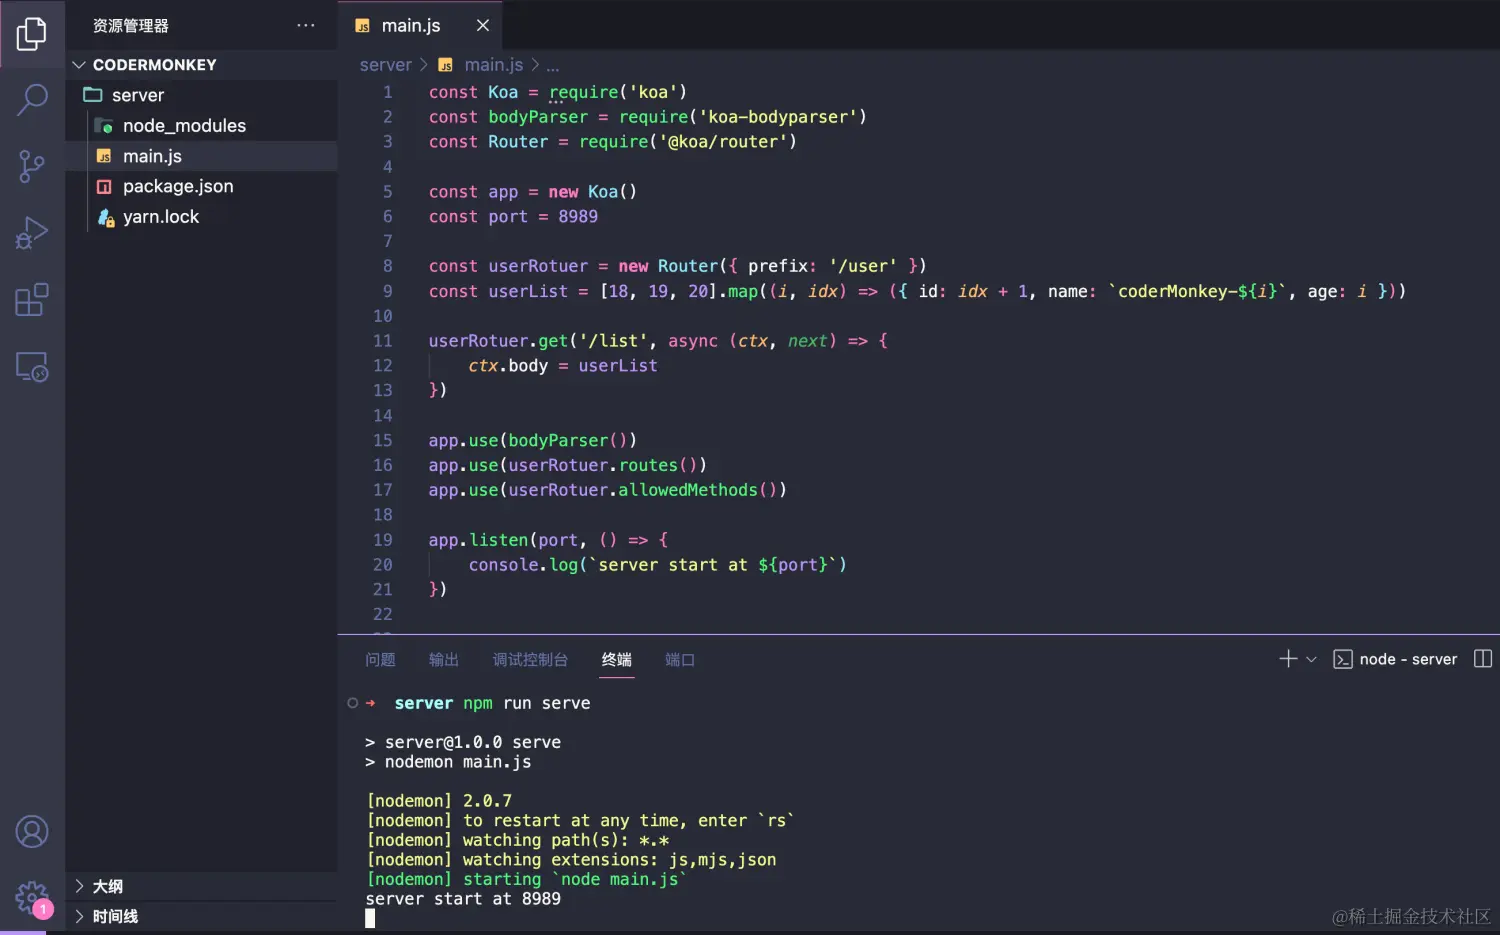Screen dimensions: 1500x935
Task: Collapse the CODERMONKEY workspace section
Action: tap(201, 65)
